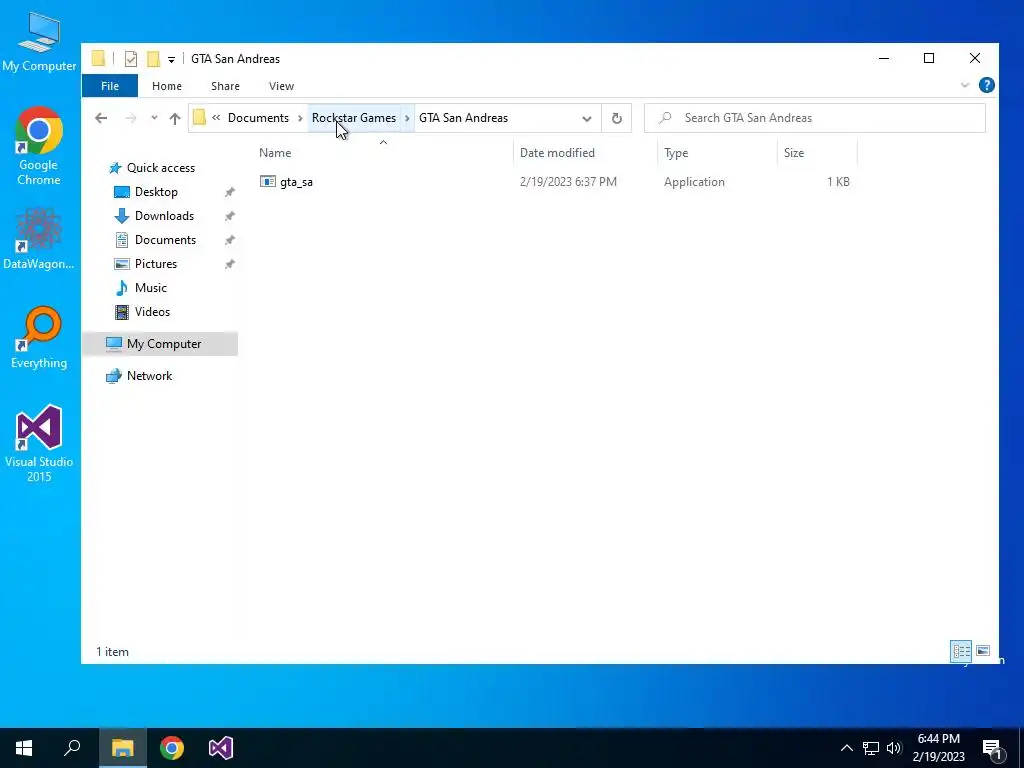Click the 2/19/2023 6:37 PM date cell
This screenshot has height=768, width=1024.
click(568, 182)
